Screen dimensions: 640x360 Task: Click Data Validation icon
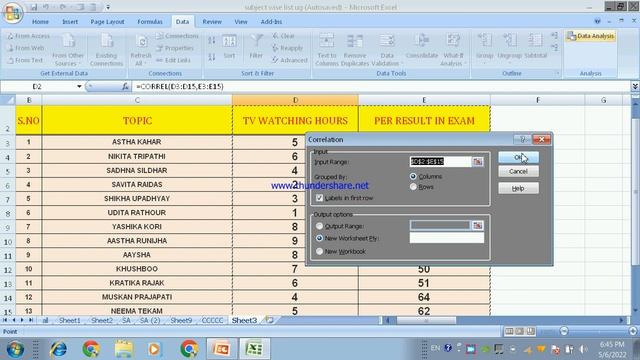[387, 50]
